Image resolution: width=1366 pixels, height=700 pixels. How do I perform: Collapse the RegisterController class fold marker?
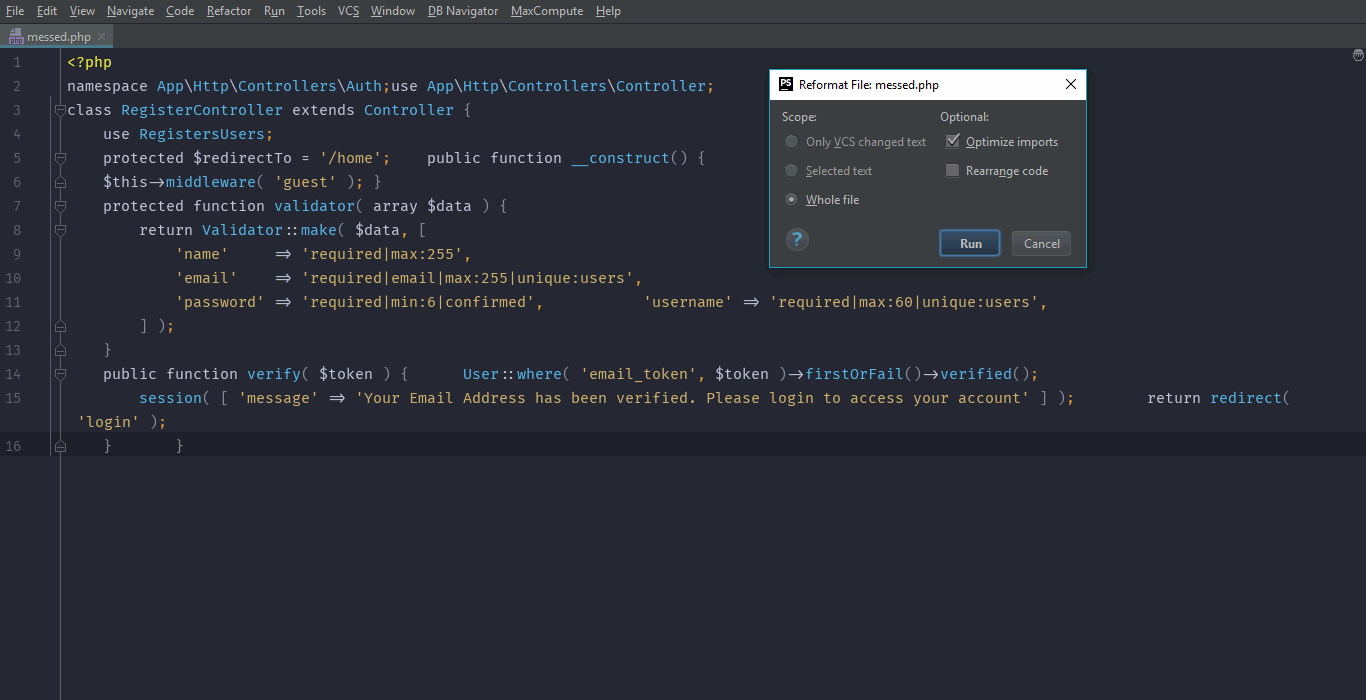click(x=60, y=110)
